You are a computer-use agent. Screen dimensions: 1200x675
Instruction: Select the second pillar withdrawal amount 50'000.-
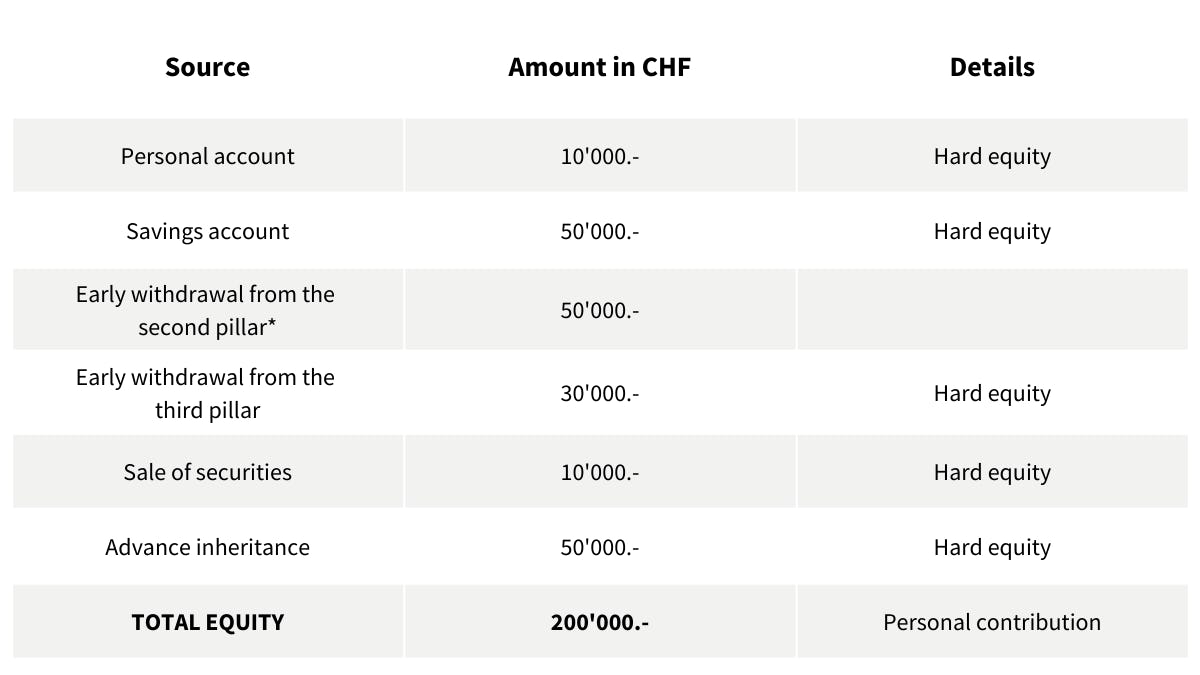[x=599, y=311]
